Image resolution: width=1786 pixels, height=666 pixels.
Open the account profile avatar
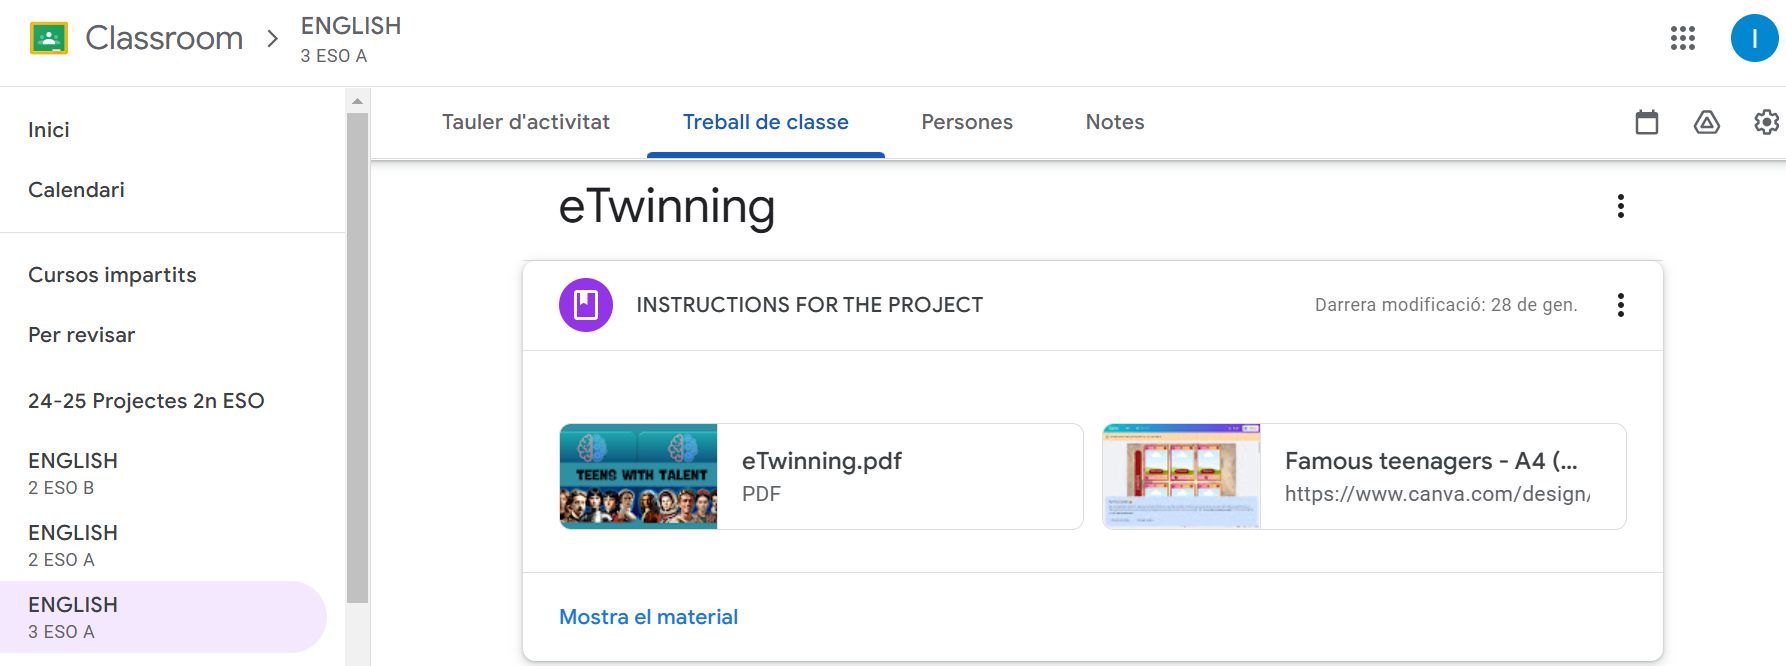pyautogui.click(x=1754, y=38)
